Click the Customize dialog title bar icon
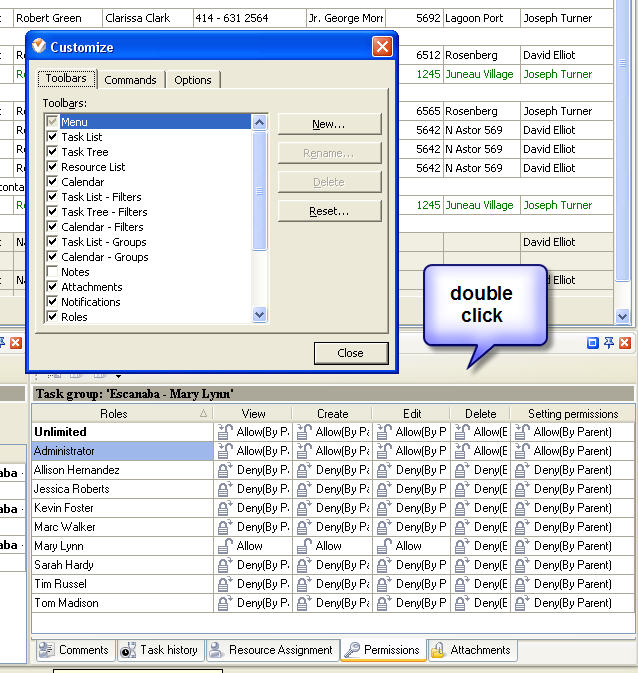The height and width of the screenshot is (673, 638). [x=39, y=47]
